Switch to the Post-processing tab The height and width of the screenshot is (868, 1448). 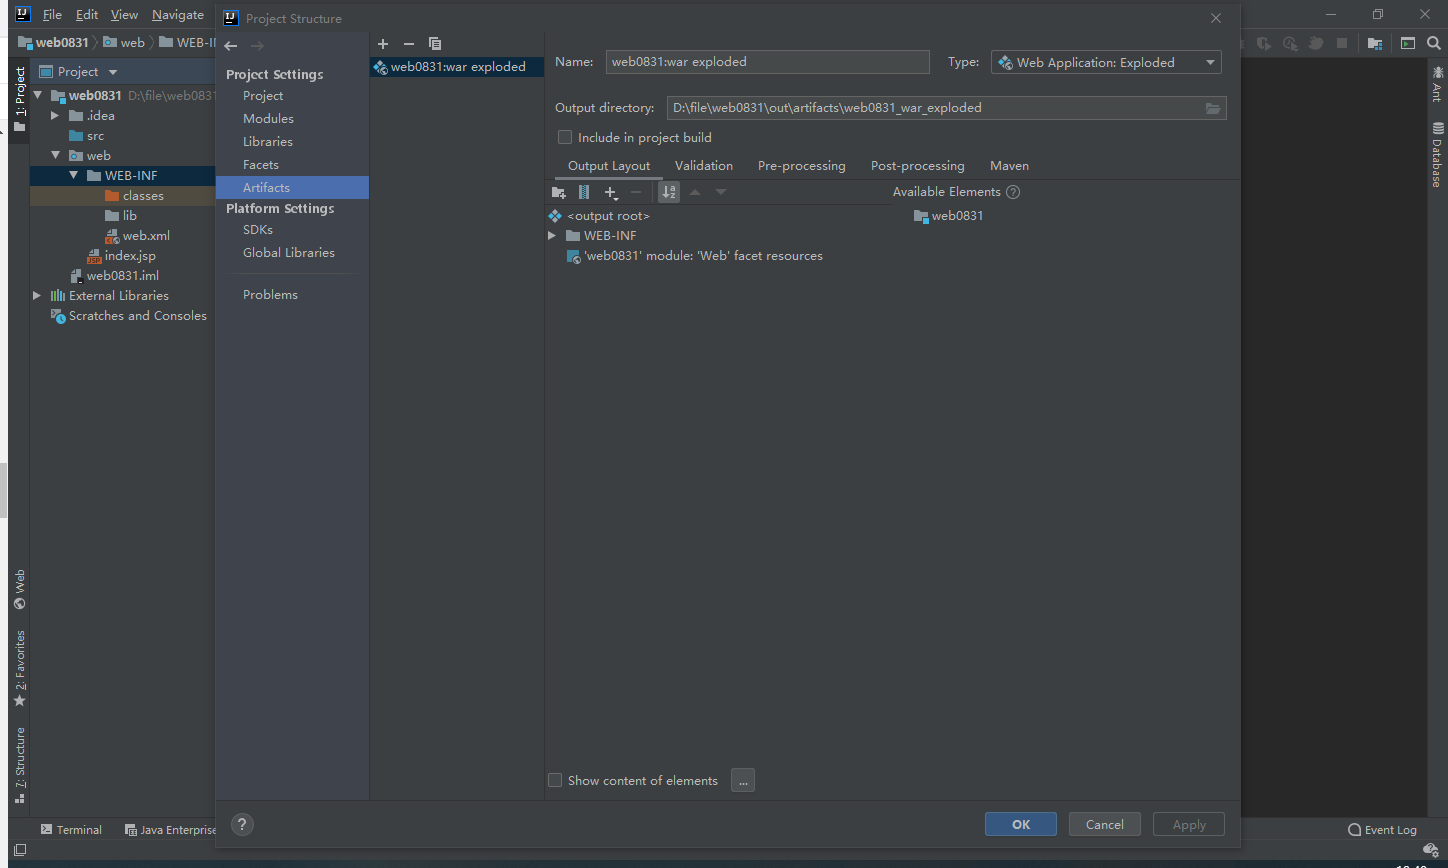click(x=918, y=166)
